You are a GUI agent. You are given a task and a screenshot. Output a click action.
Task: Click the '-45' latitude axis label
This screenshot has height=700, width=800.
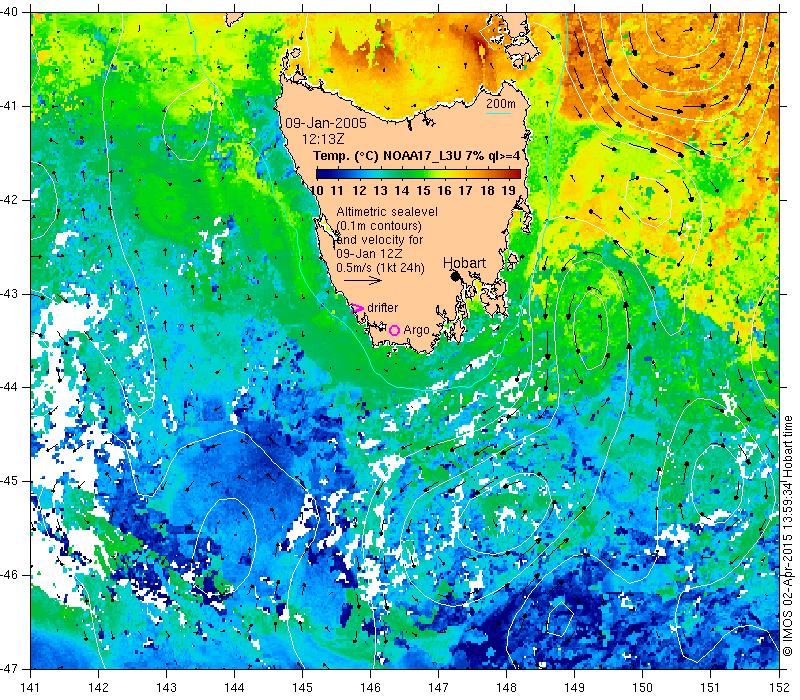10,481
